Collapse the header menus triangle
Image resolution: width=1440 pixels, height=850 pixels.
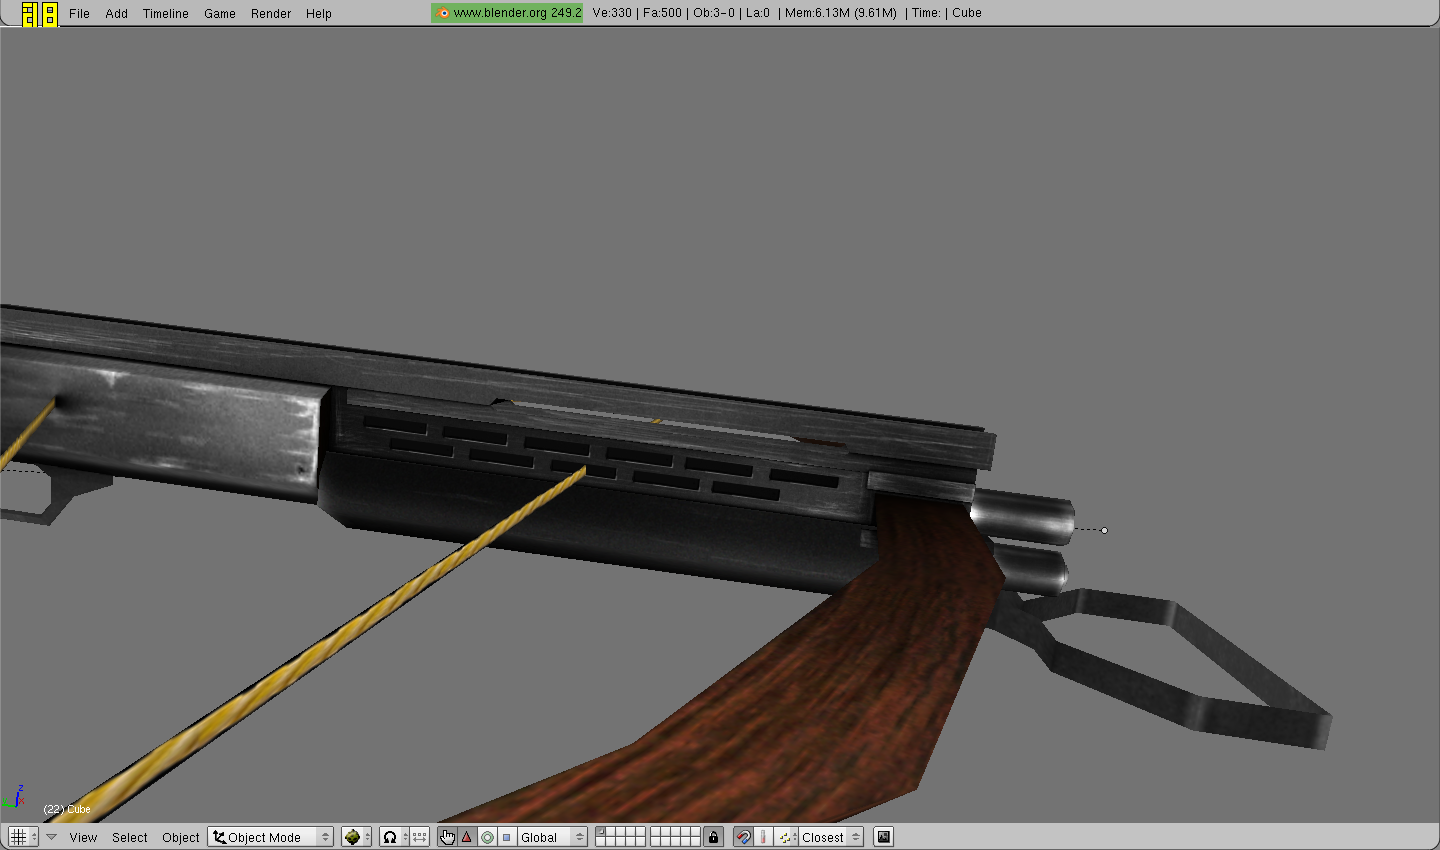pyautogui.click(x=52, y=837)
